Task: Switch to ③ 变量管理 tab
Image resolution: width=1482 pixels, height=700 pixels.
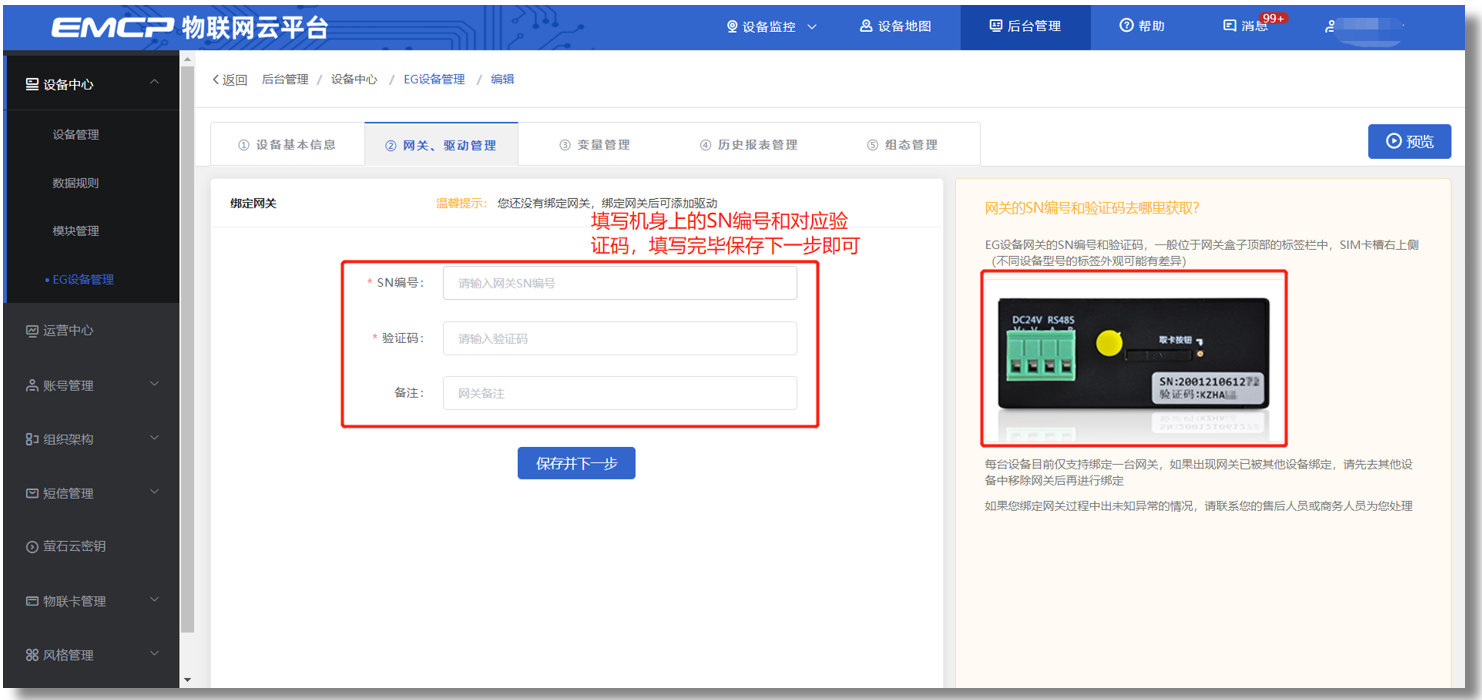Action: pos(595,145)
